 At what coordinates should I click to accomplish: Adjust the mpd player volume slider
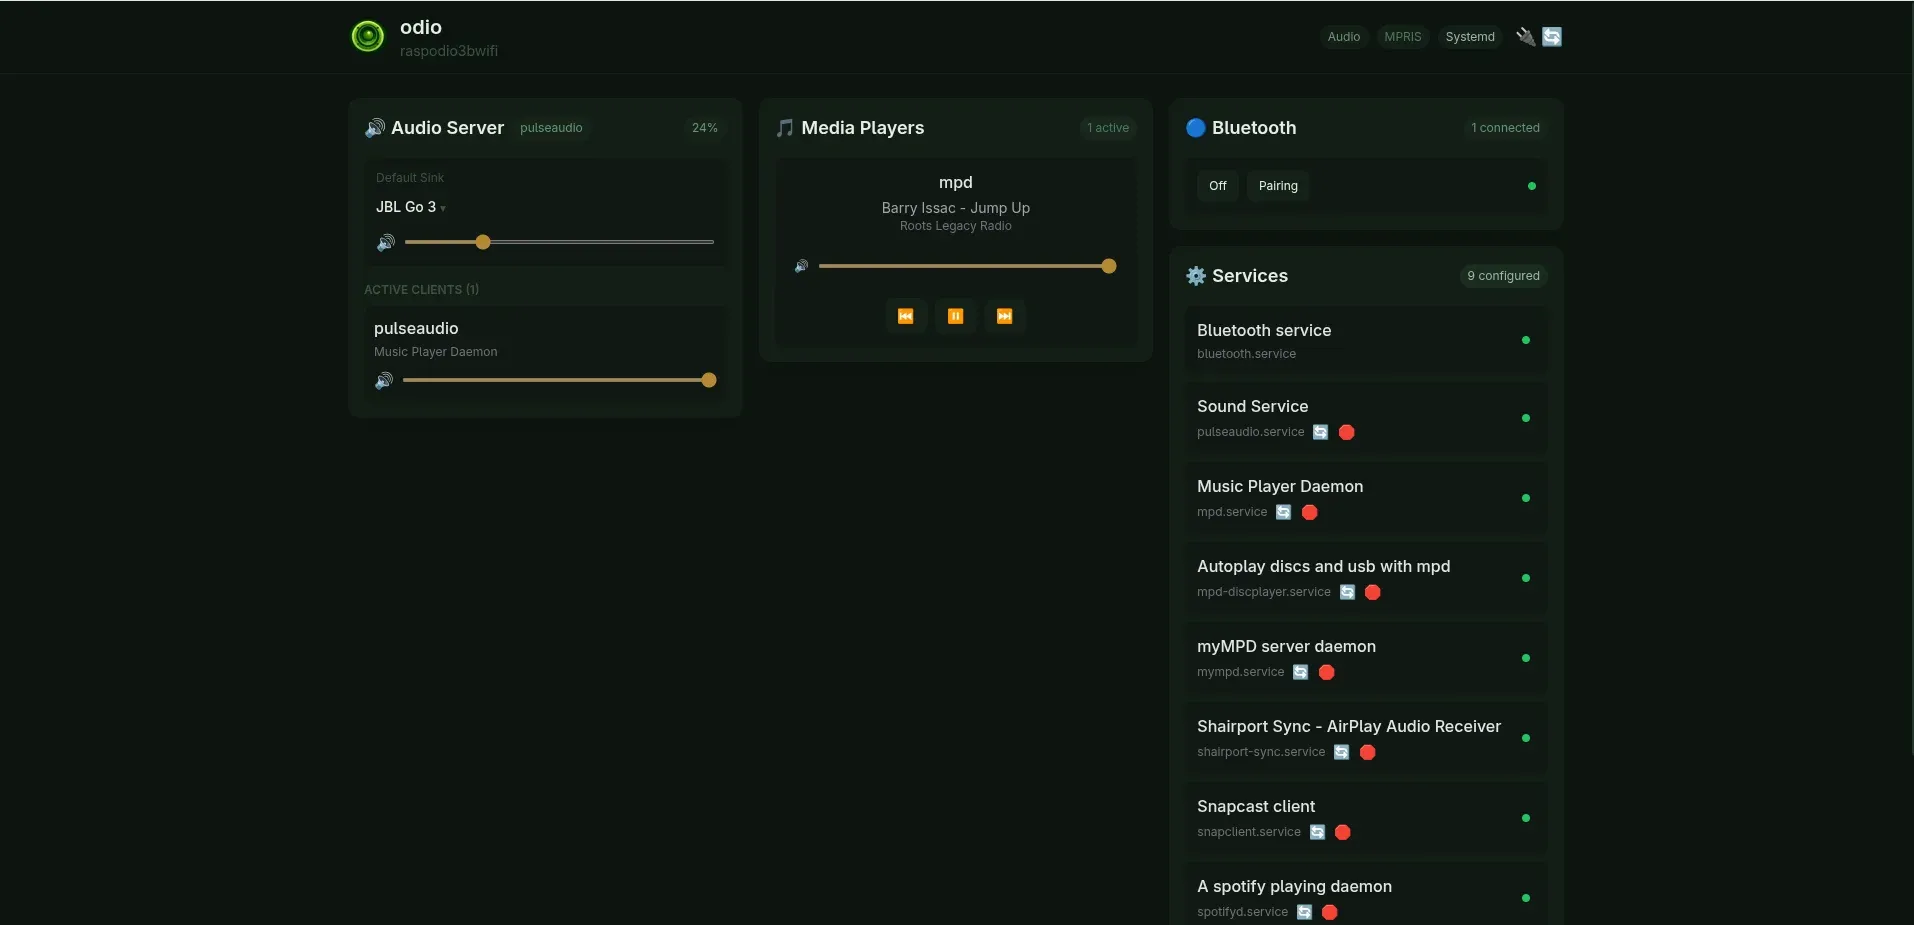(967, 266)
